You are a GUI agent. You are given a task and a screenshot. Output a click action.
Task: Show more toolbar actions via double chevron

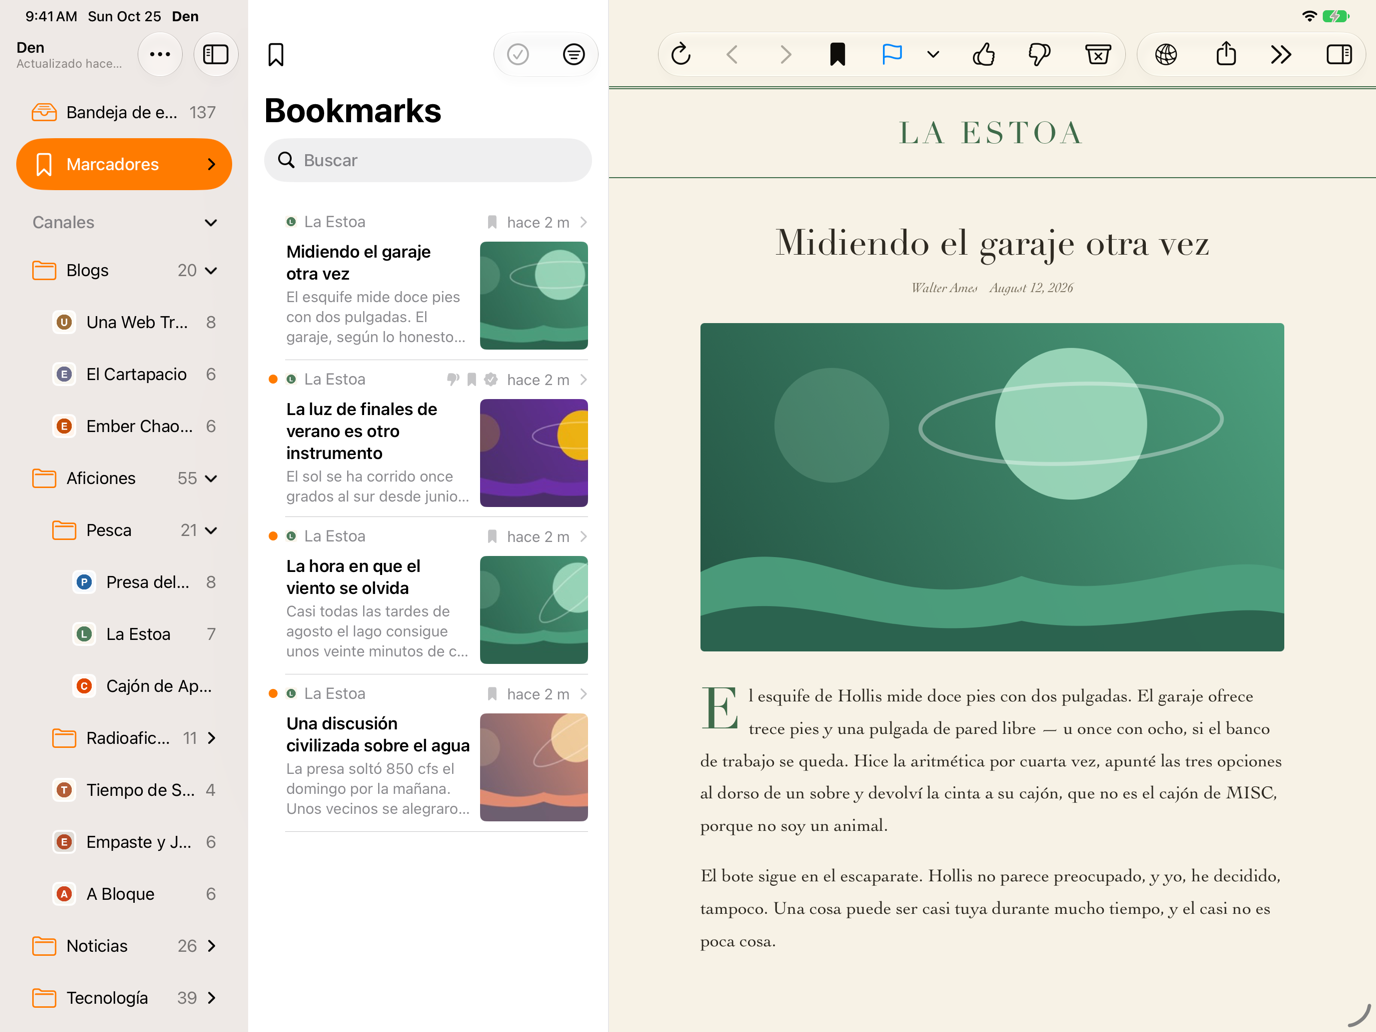coord(1281,54)
